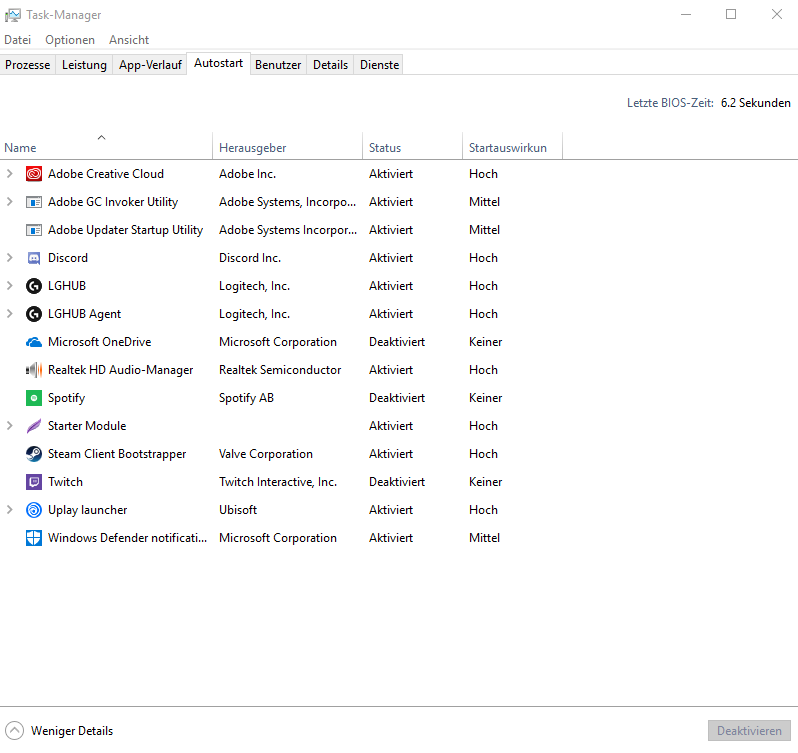Select the green Spotify icon

tap(34, 398)
